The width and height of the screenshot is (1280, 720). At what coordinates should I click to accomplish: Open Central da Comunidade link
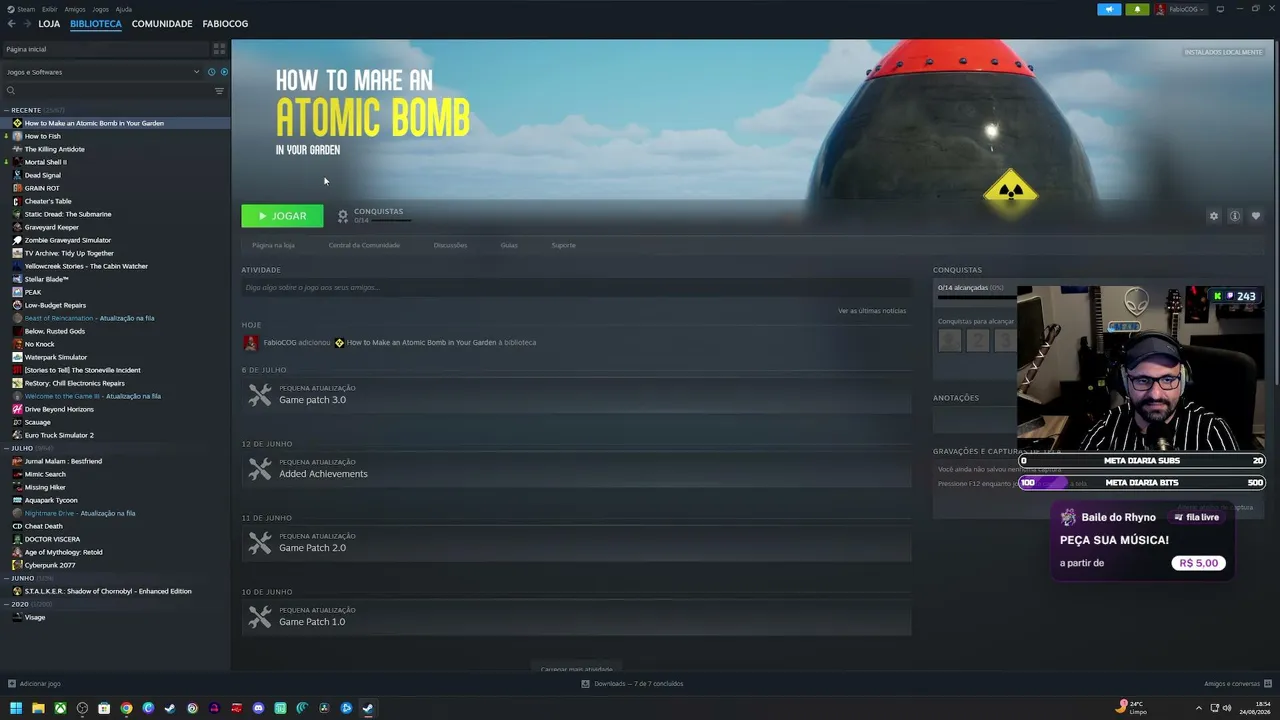tap(364, 245)
